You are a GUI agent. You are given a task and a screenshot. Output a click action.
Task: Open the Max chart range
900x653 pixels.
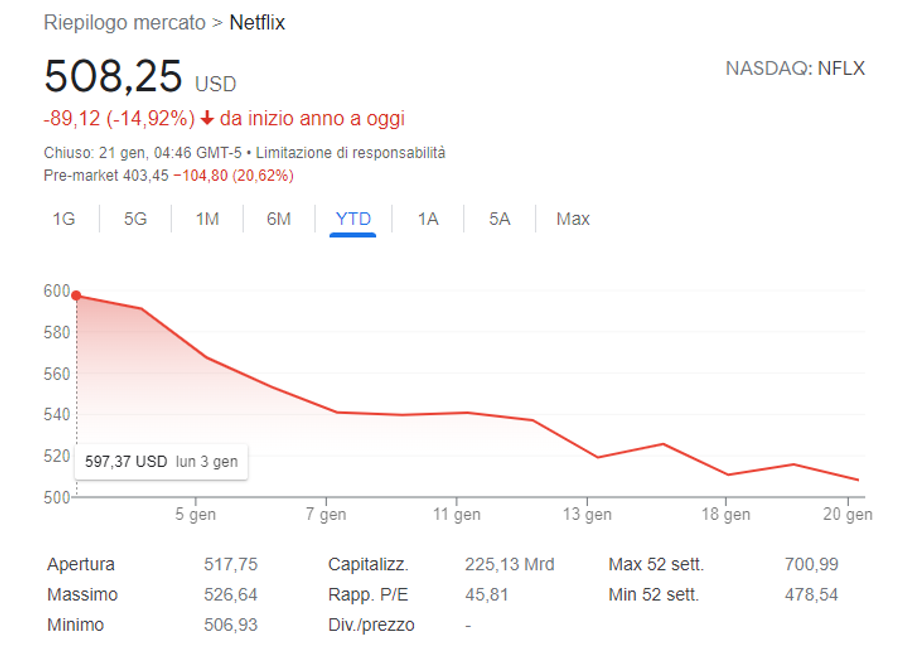573,219
